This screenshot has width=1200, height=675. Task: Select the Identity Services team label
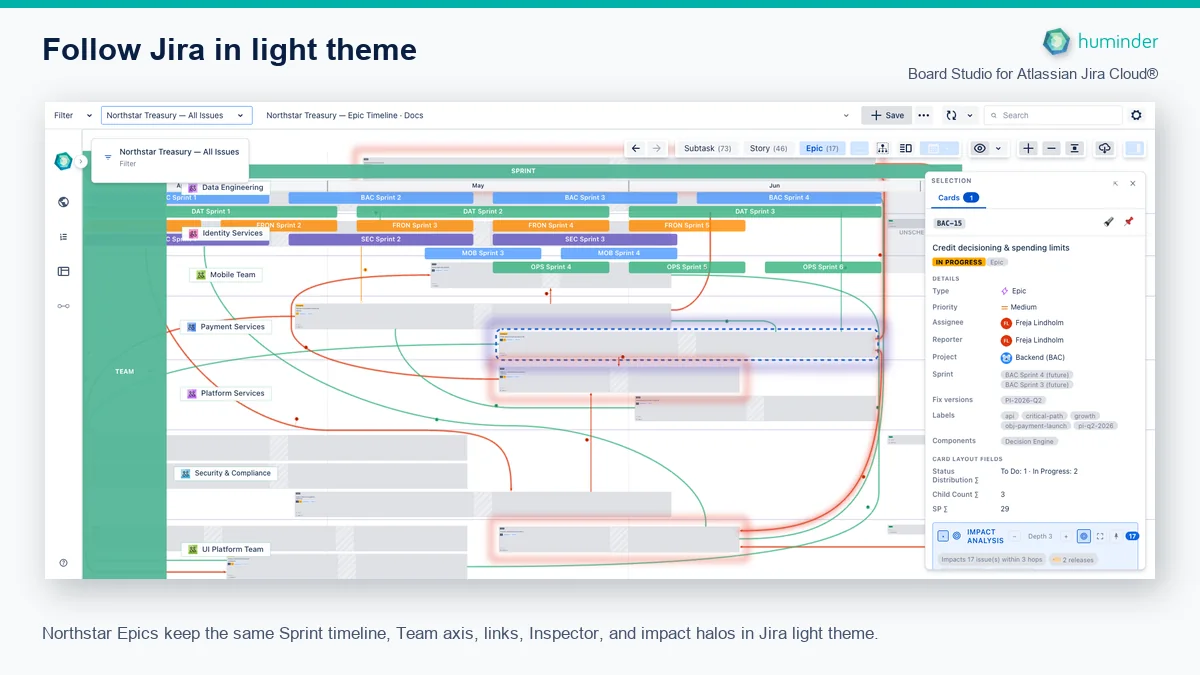225,233
